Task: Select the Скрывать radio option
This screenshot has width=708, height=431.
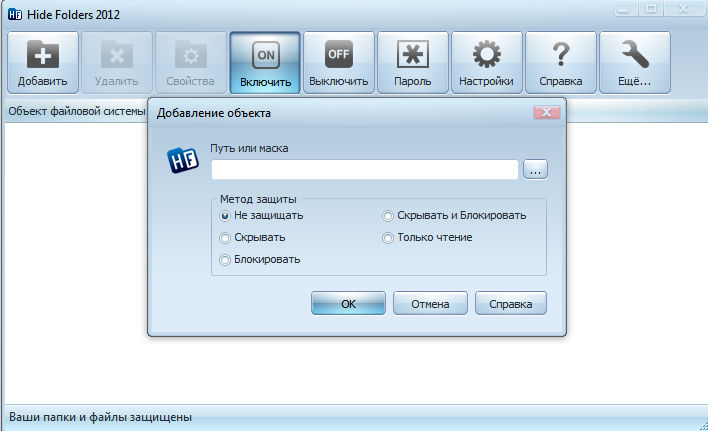Action: [225, 237]
